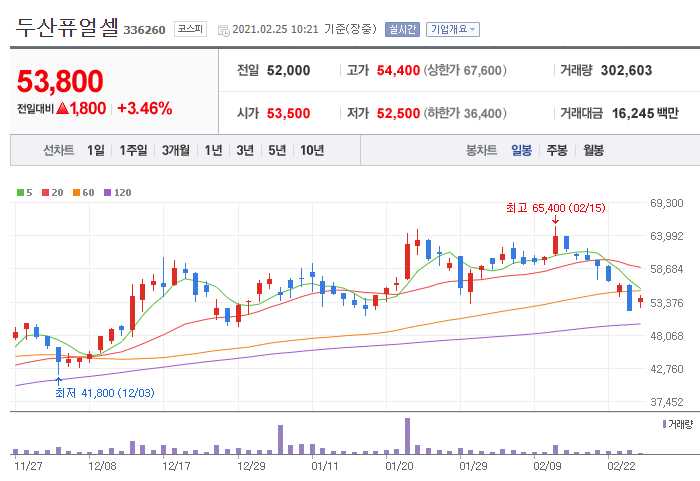This screenshot has width=700, height=481.
Task: Click the 최저 41,800 (12/03) marker
Action: (105, 393)
